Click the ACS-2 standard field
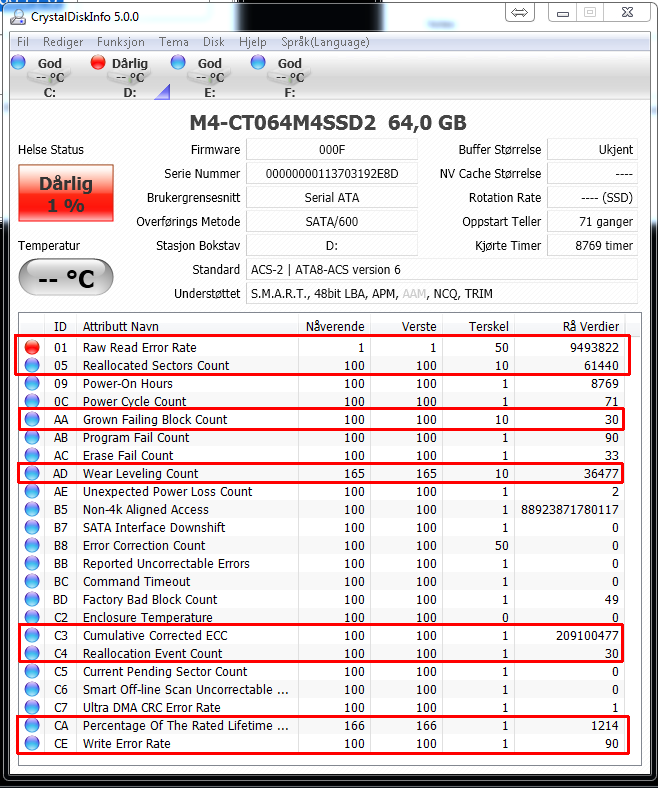This screenshot has height=788, width=658. (442, 270)
